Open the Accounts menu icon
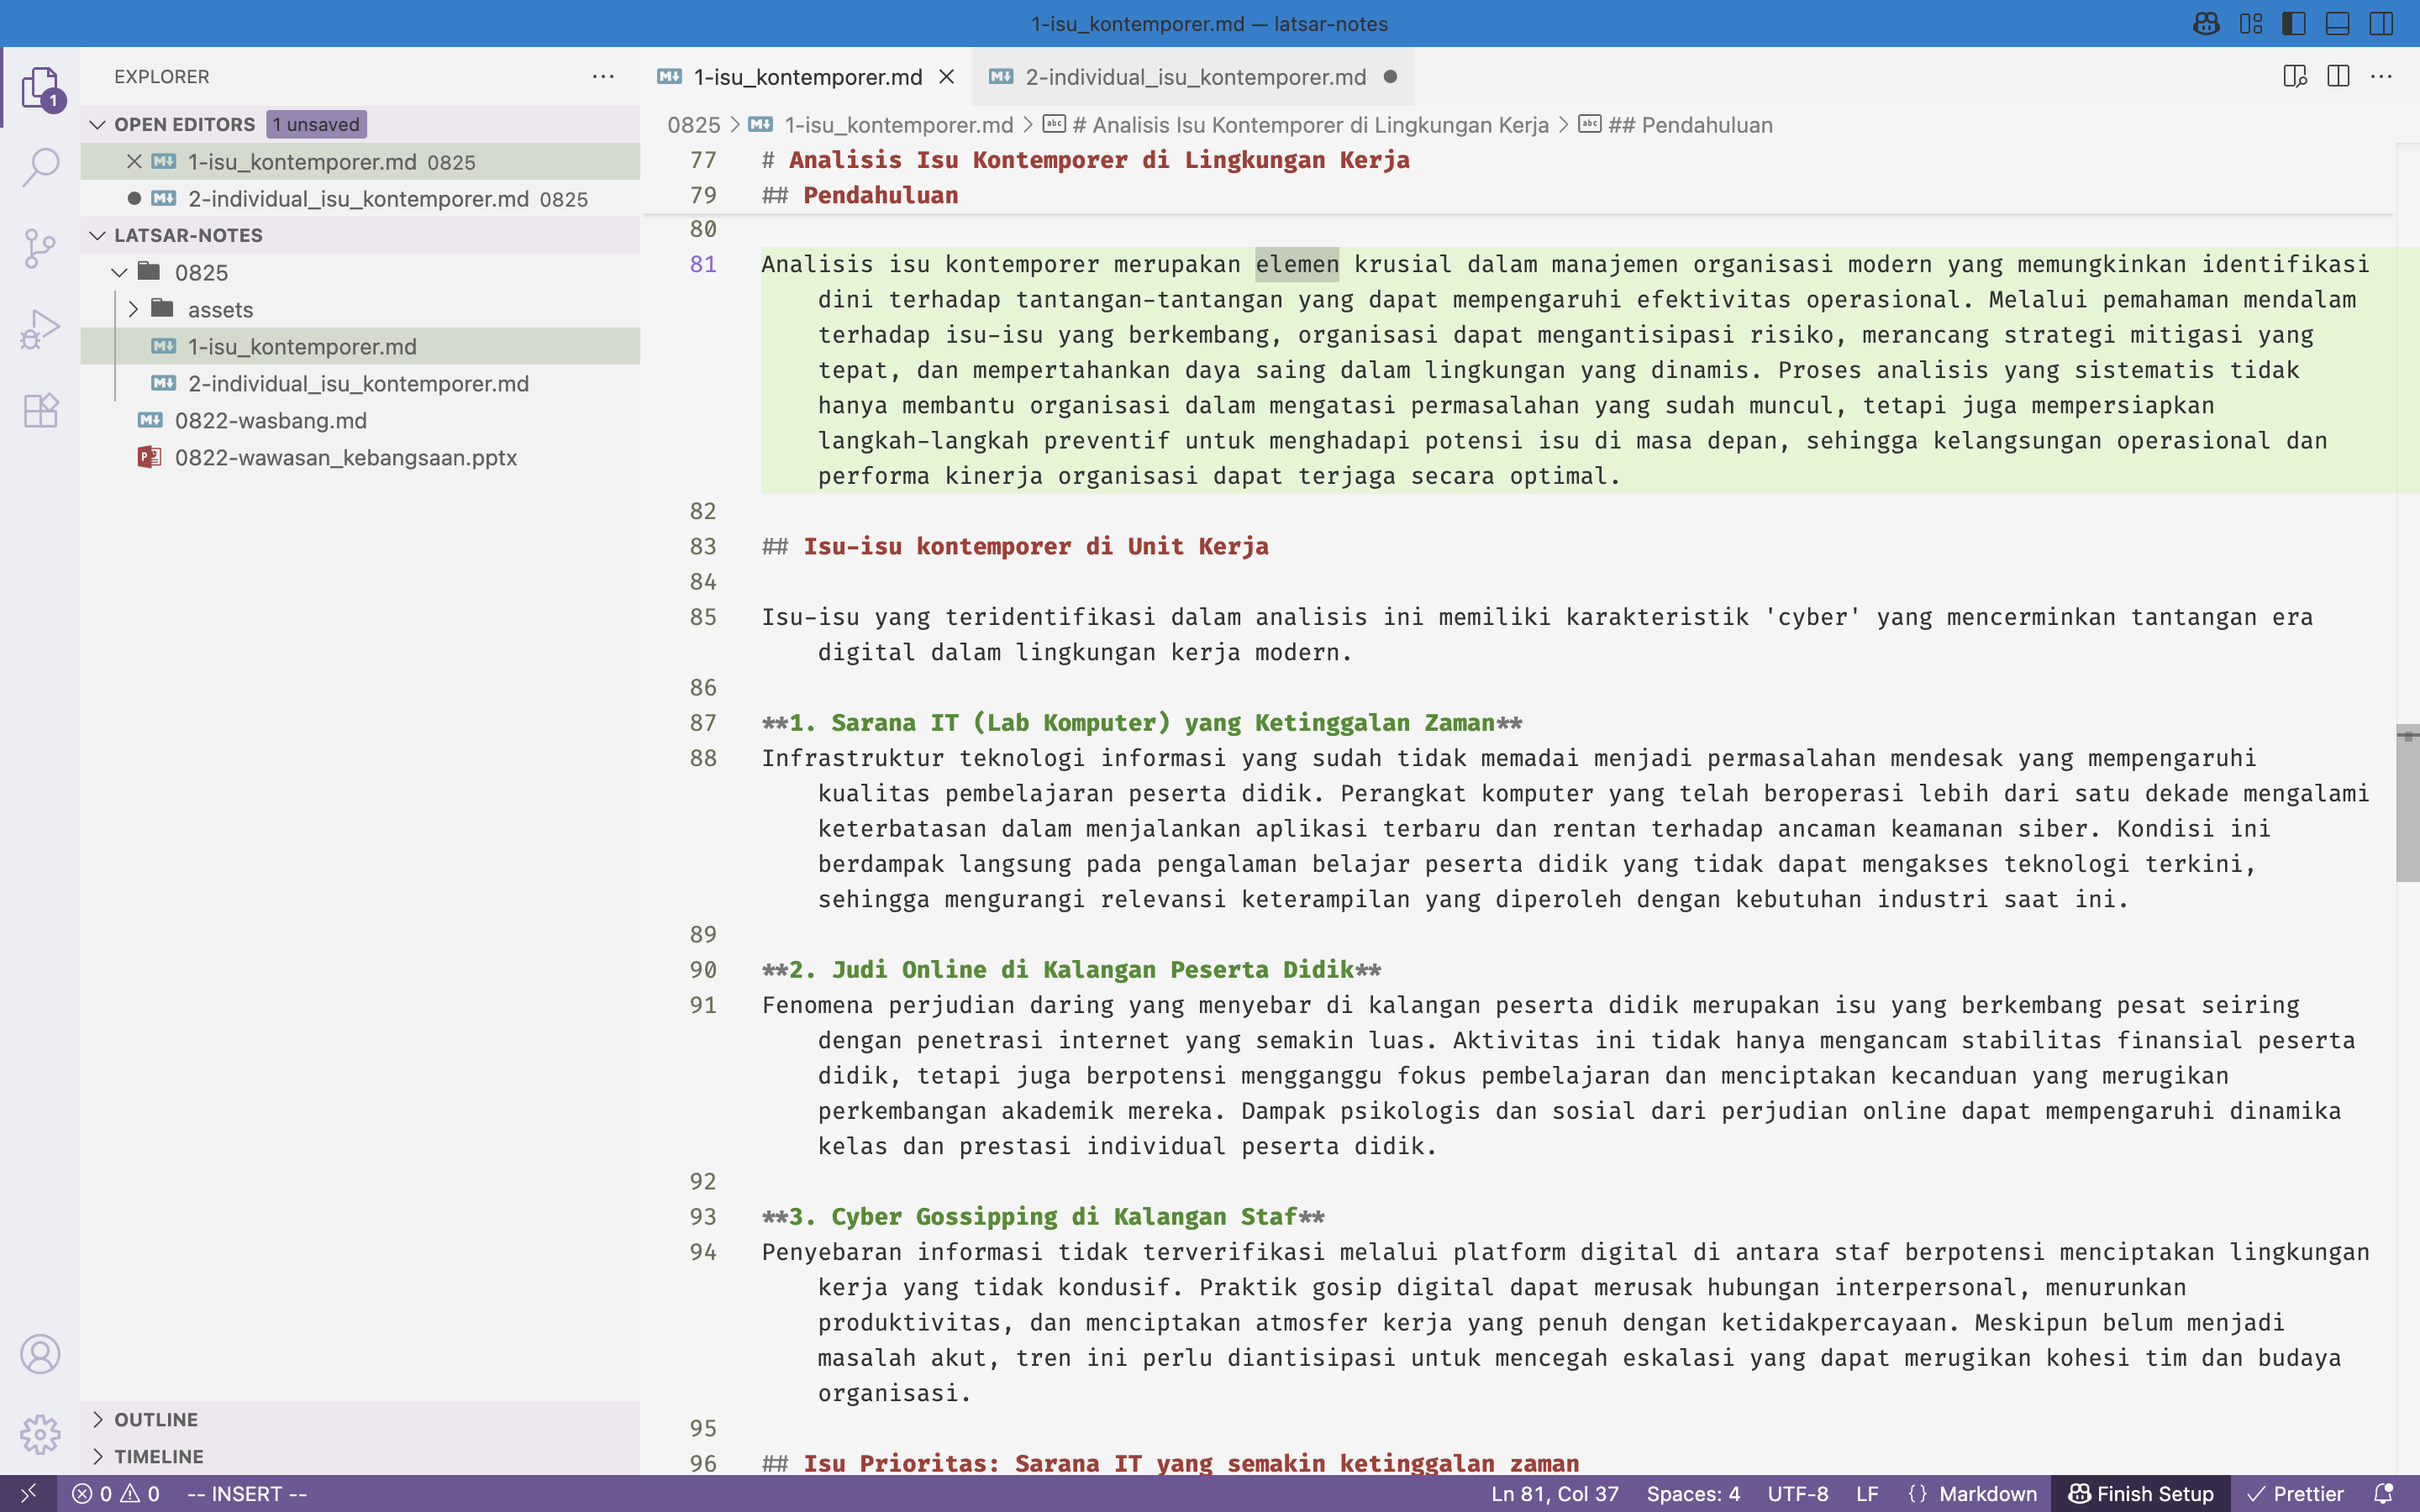 click(x=40, y=1354)
